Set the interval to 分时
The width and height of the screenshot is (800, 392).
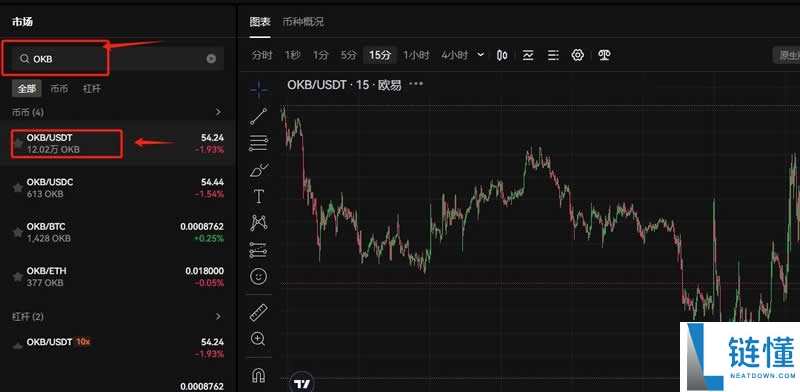click(x=262, y=55)
